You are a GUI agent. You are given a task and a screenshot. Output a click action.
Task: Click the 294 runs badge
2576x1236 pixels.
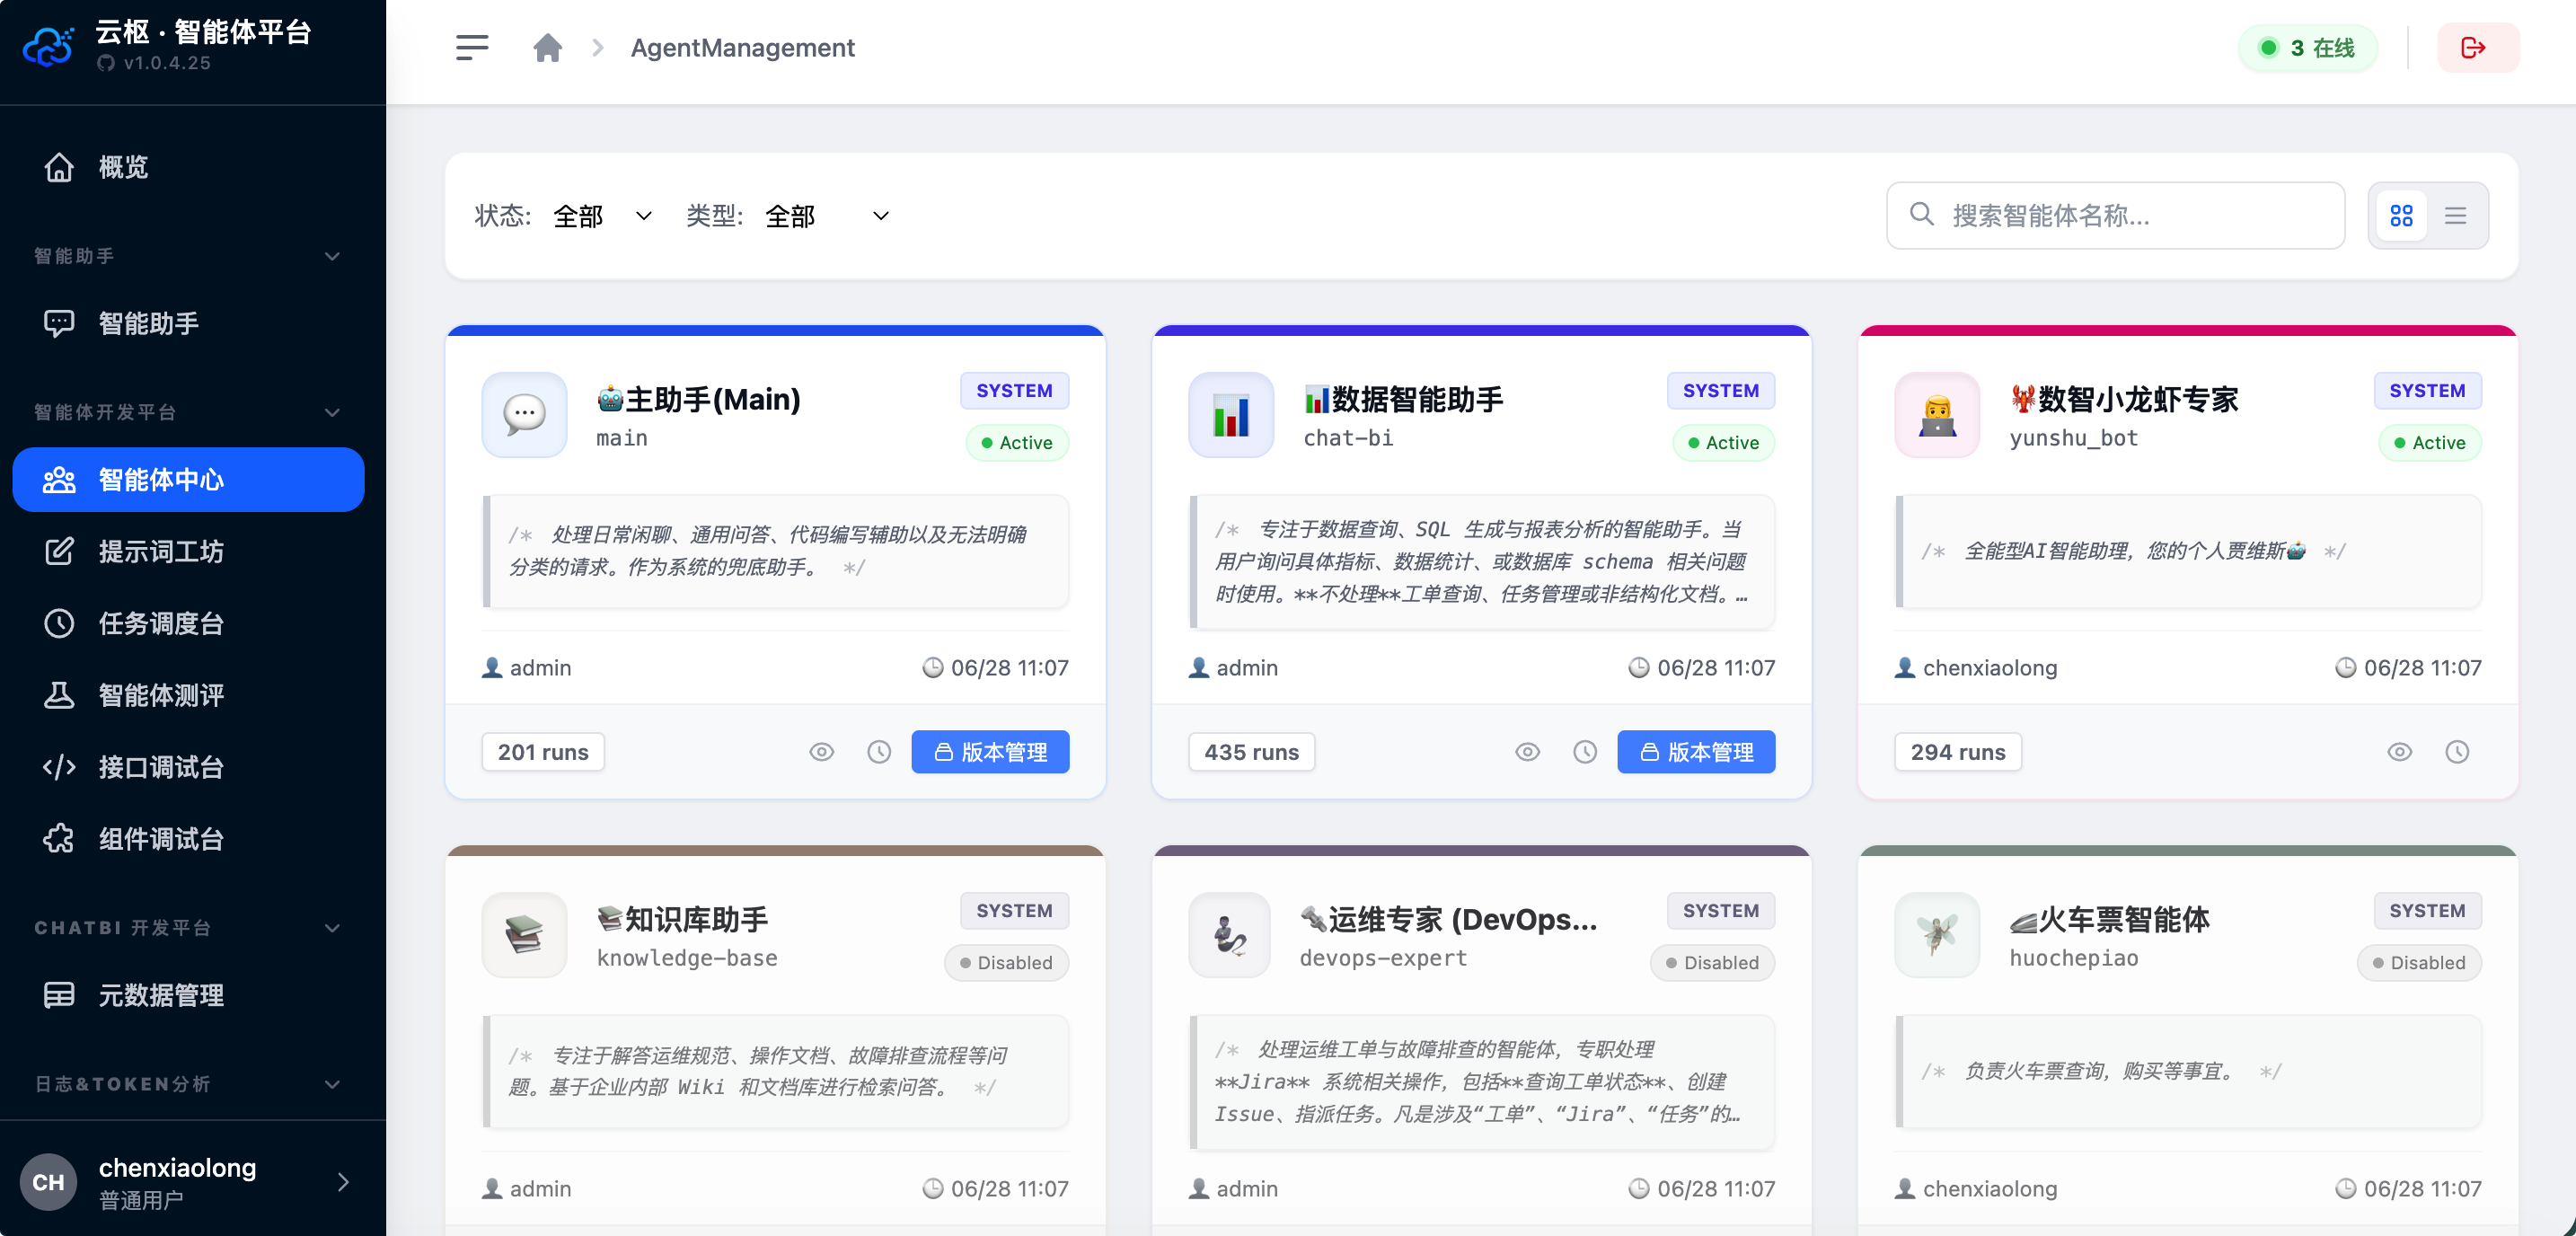1958,752
